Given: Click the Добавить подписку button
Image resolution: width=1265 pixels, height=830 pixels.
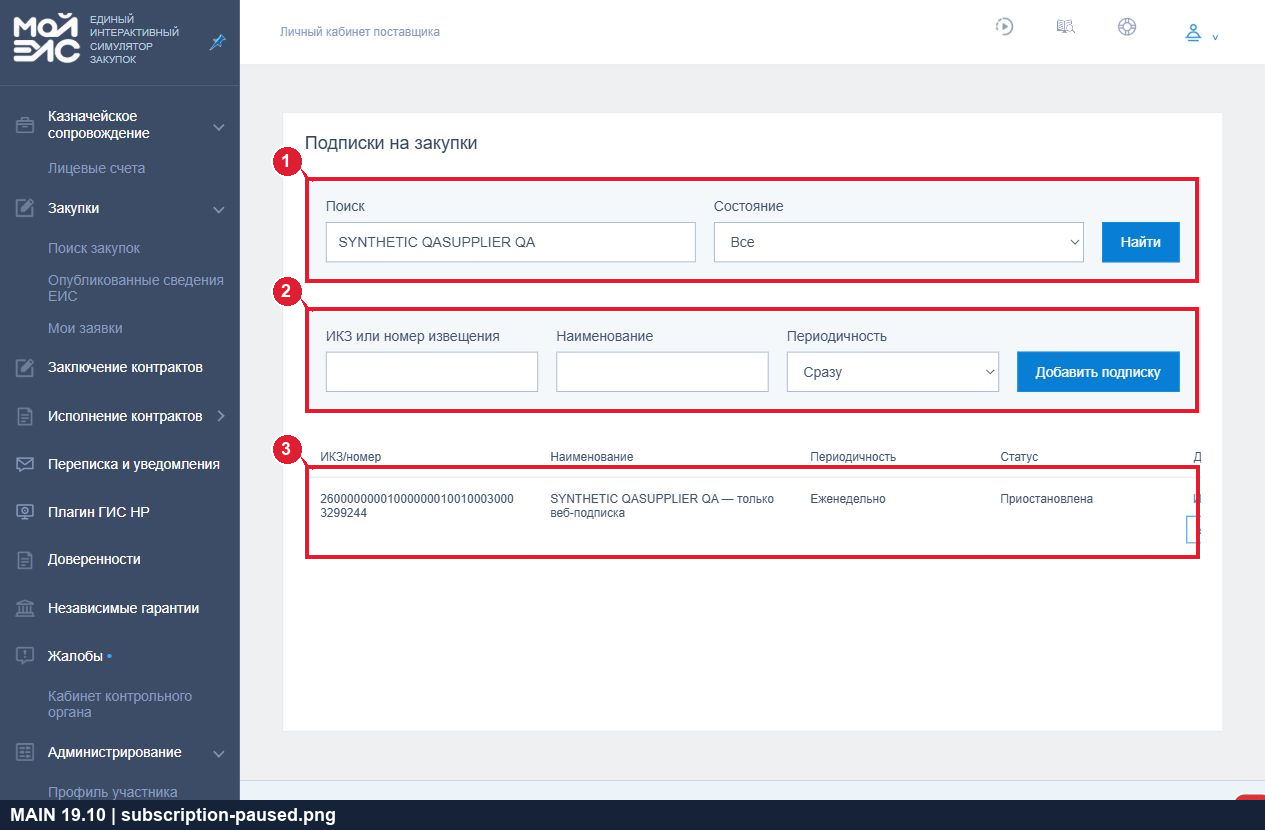Looking at the screenshot, I should 1098,372.
